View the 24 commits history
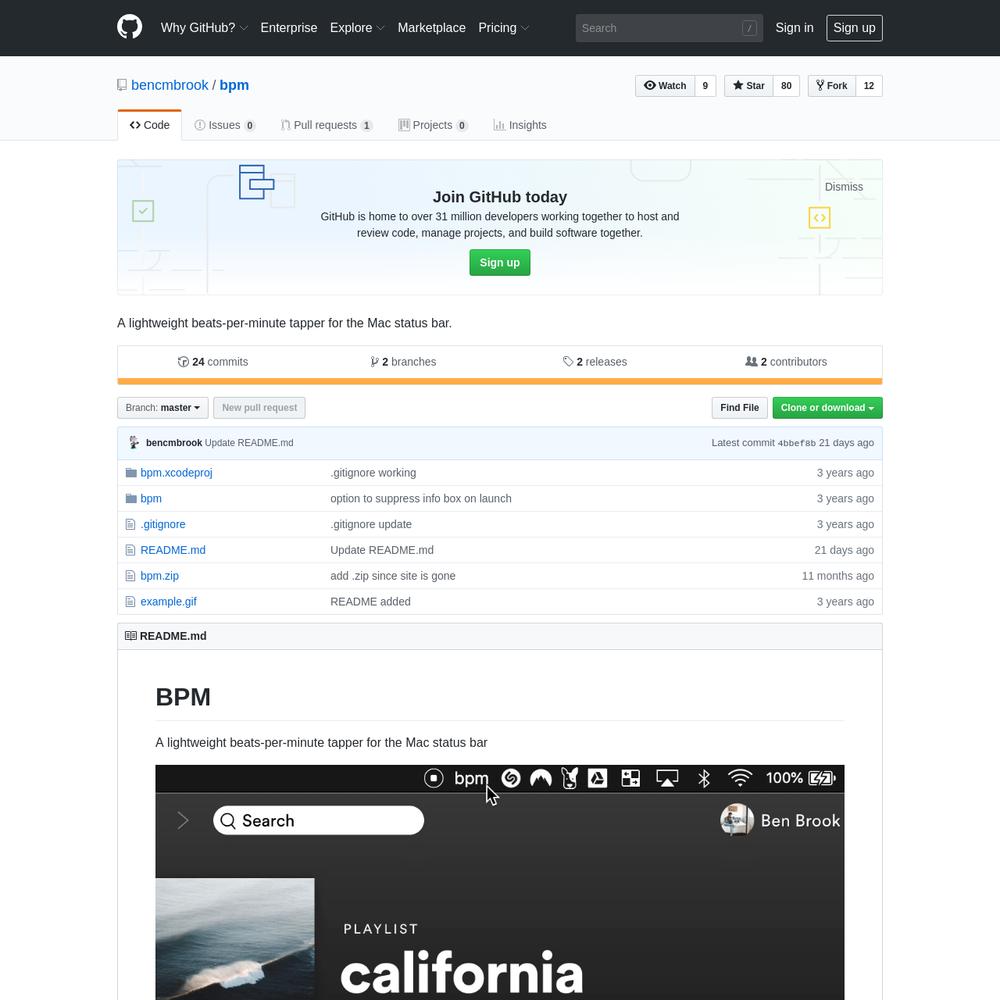 213,362
